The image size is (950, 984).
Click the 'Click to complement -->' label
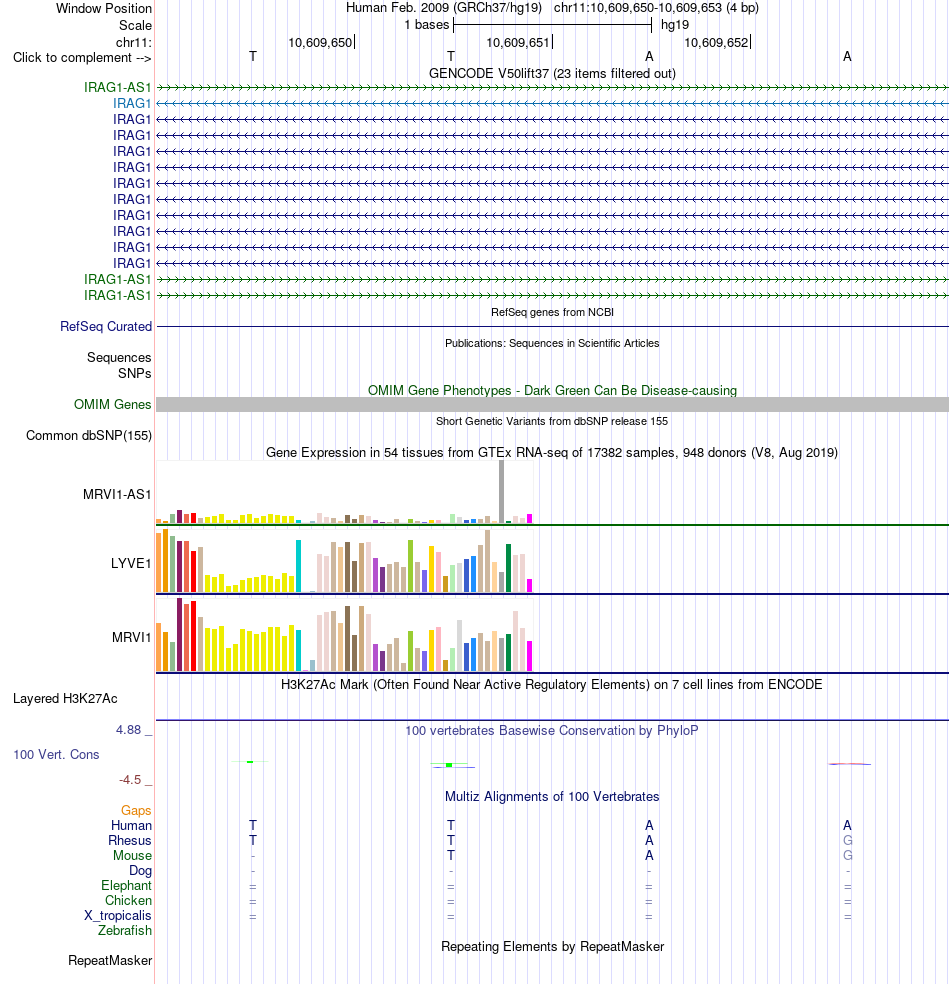click(x=82, y=58)
